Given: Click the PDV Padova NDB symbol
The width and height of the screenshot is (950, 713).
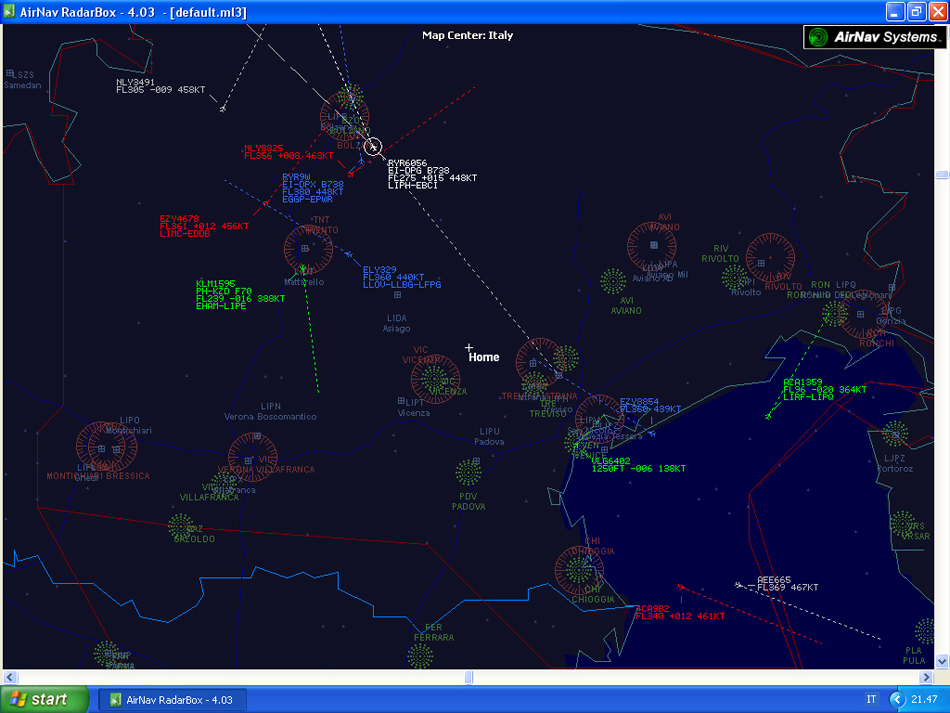Looking at the screenshot, I should pos(468,473).
